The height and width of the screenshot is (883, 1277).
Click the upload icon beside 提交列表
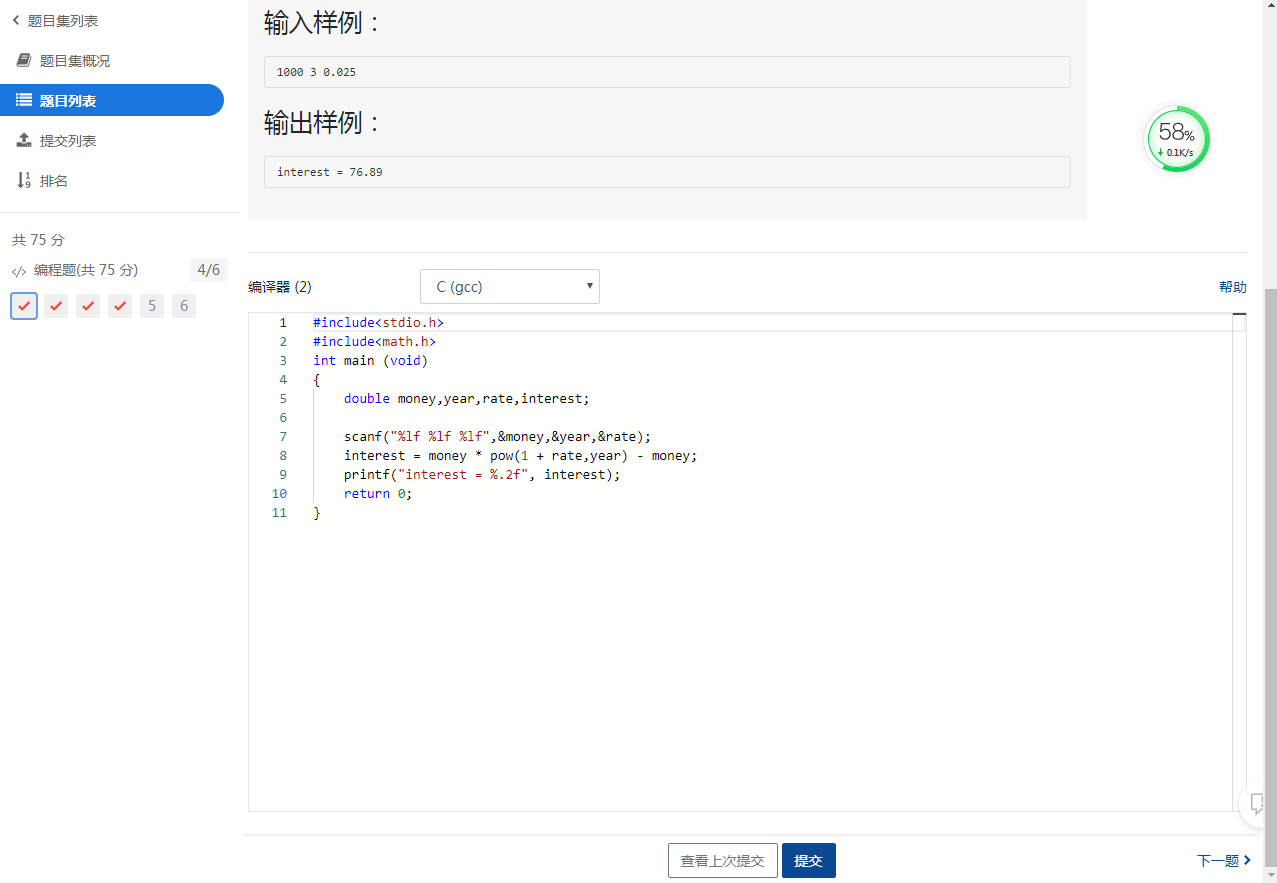[x=24, y=141]
